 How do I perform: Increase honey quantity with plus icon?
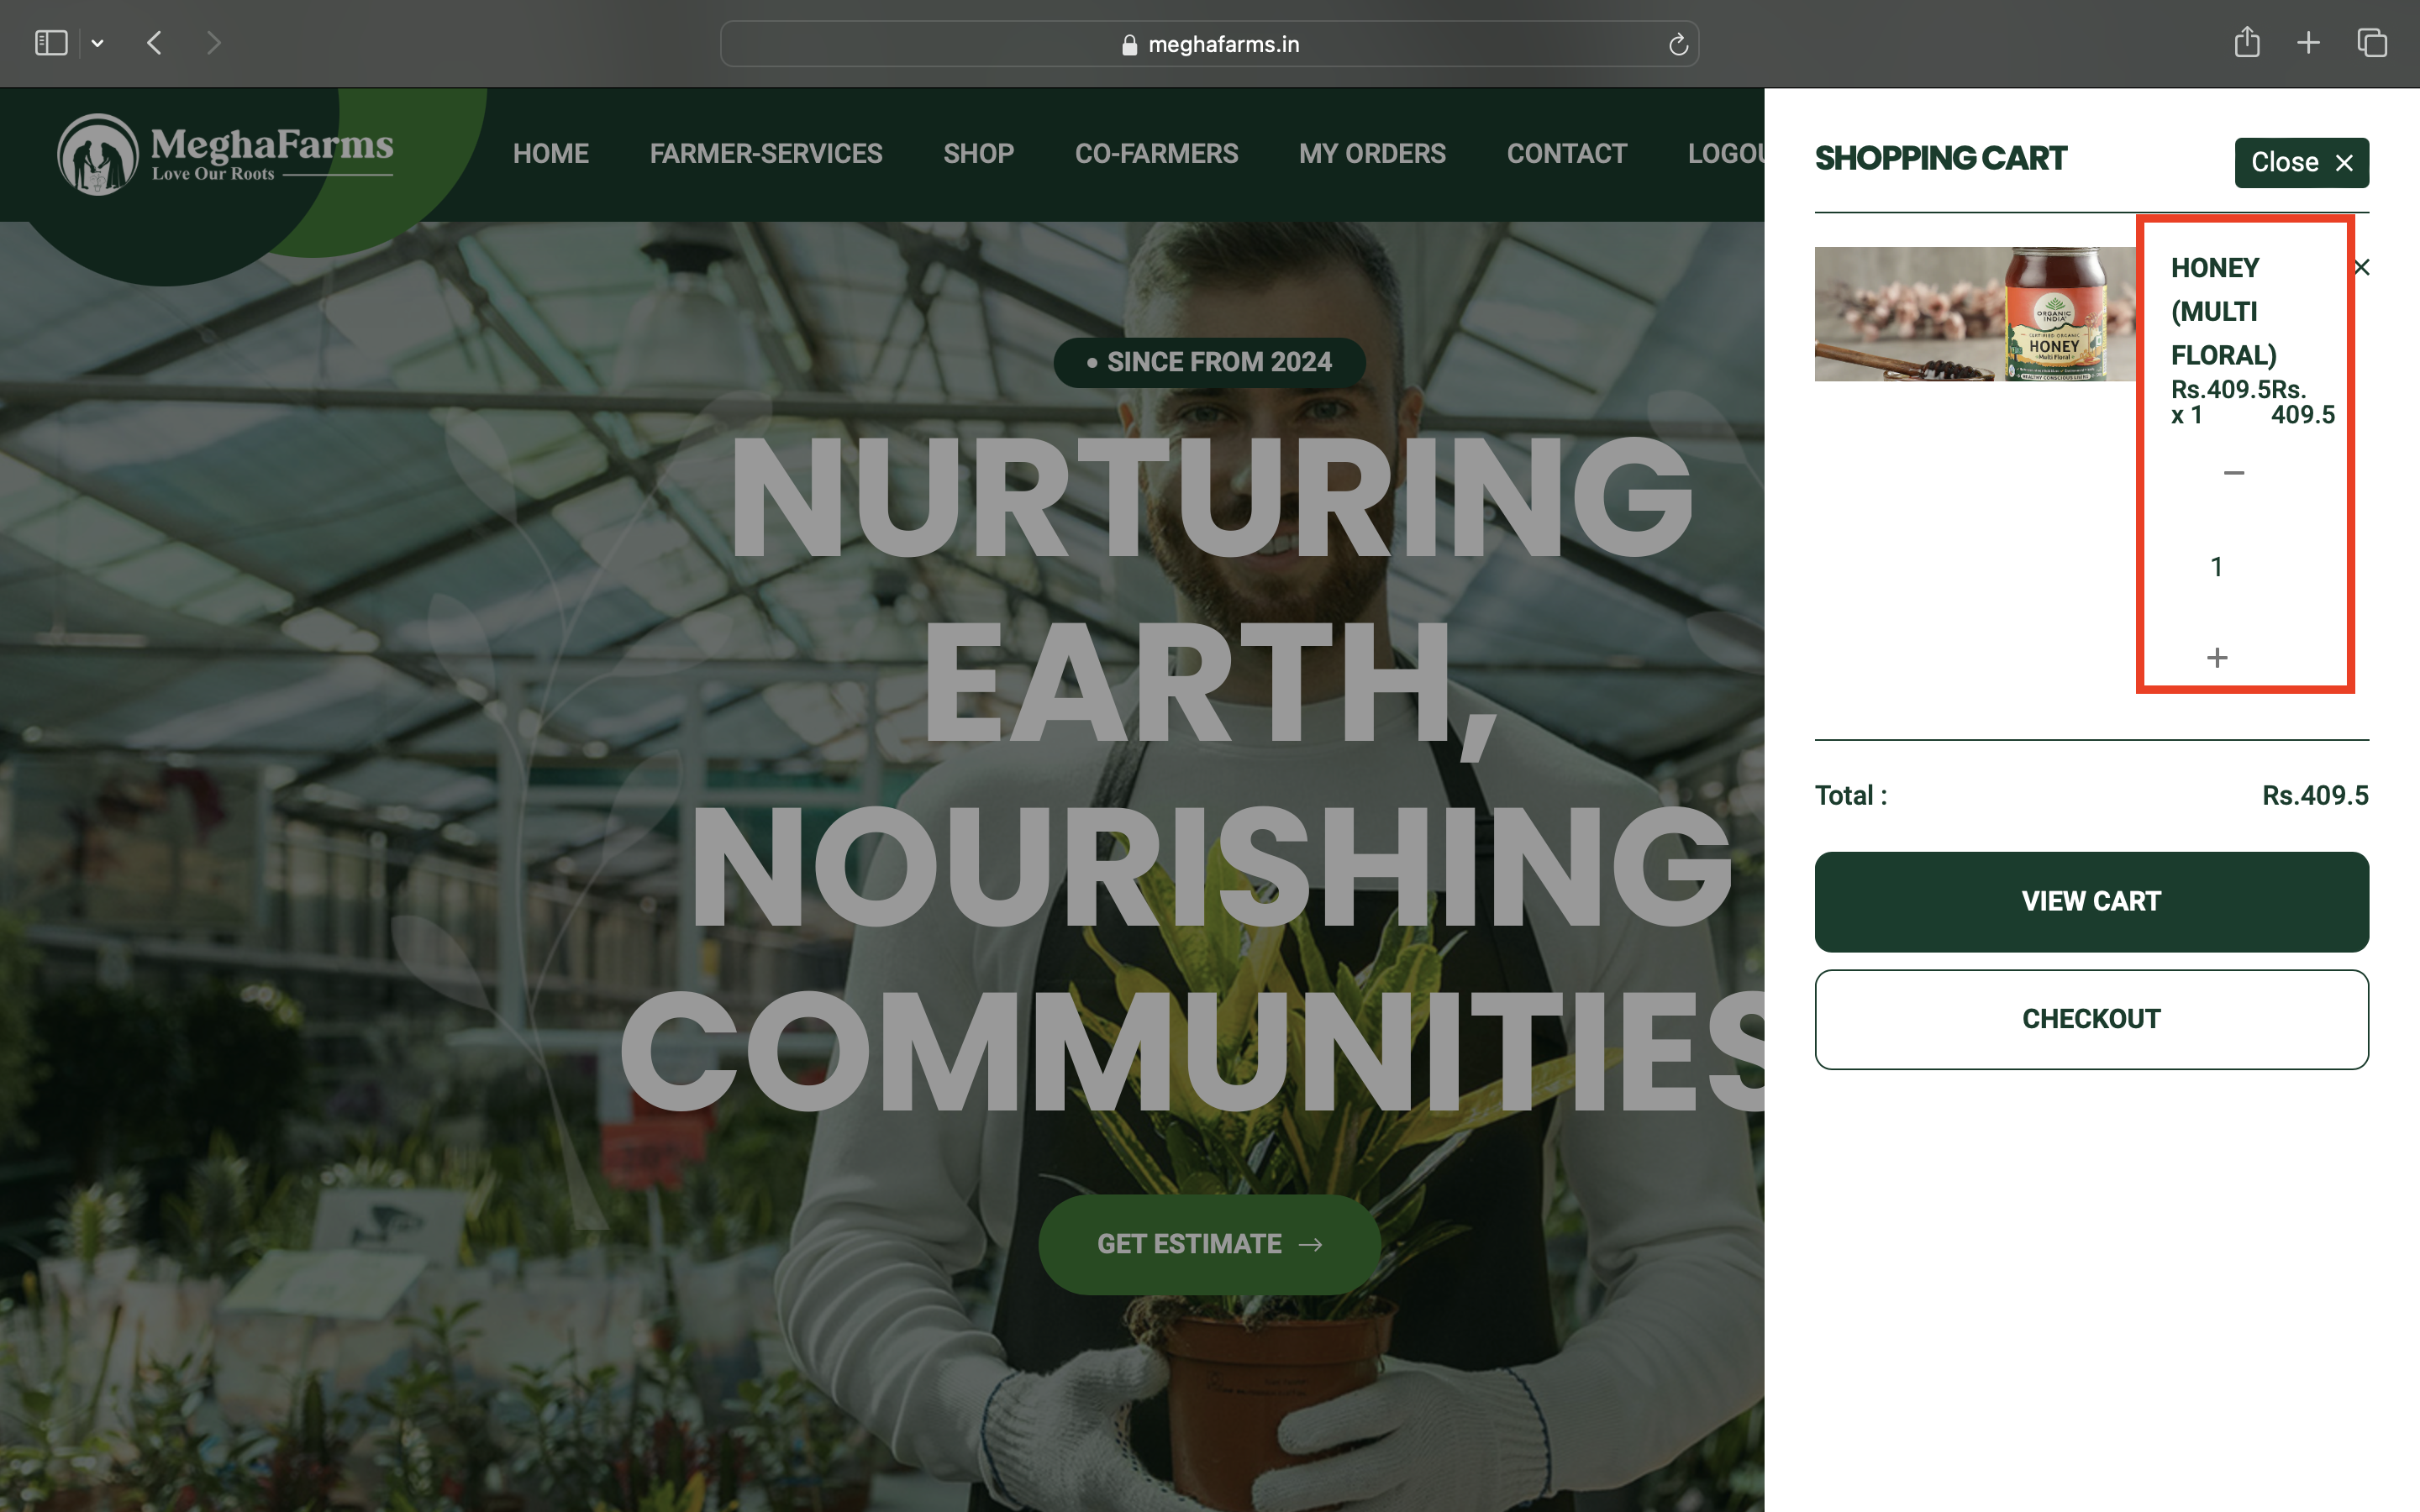tap(2217, 657)
